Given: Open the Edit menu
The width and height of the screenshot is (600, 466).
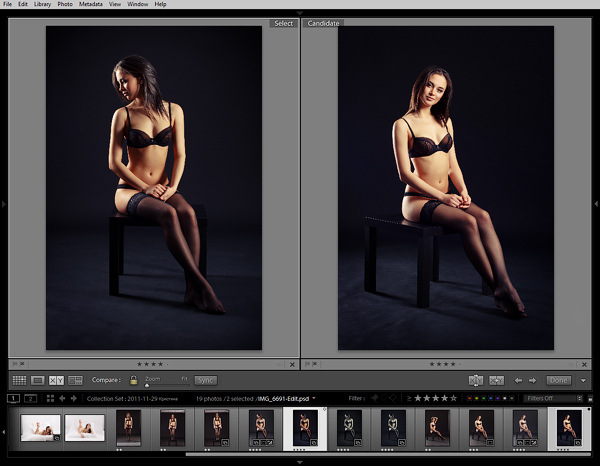Looking at the screenshot, I should tap(23, 4).
